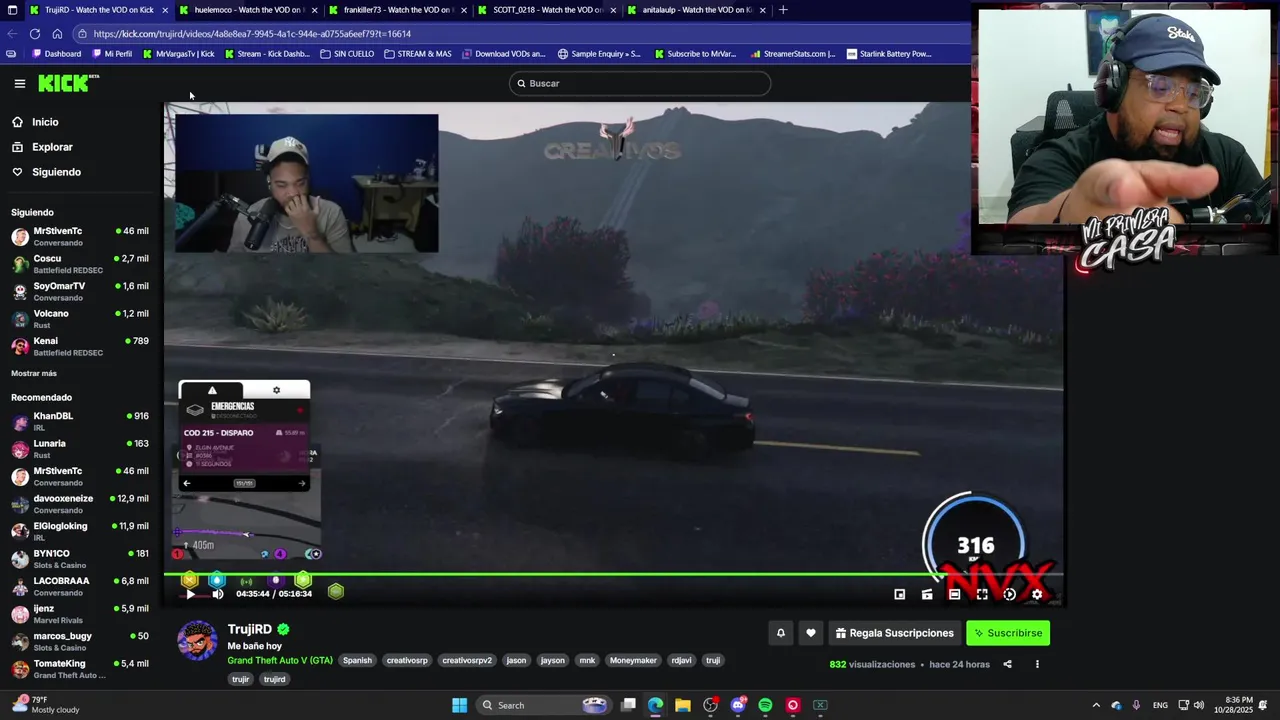Open Explorar in the sidebar
The width and height of the screenshot is (1280, 720).
tap(52, 147)
